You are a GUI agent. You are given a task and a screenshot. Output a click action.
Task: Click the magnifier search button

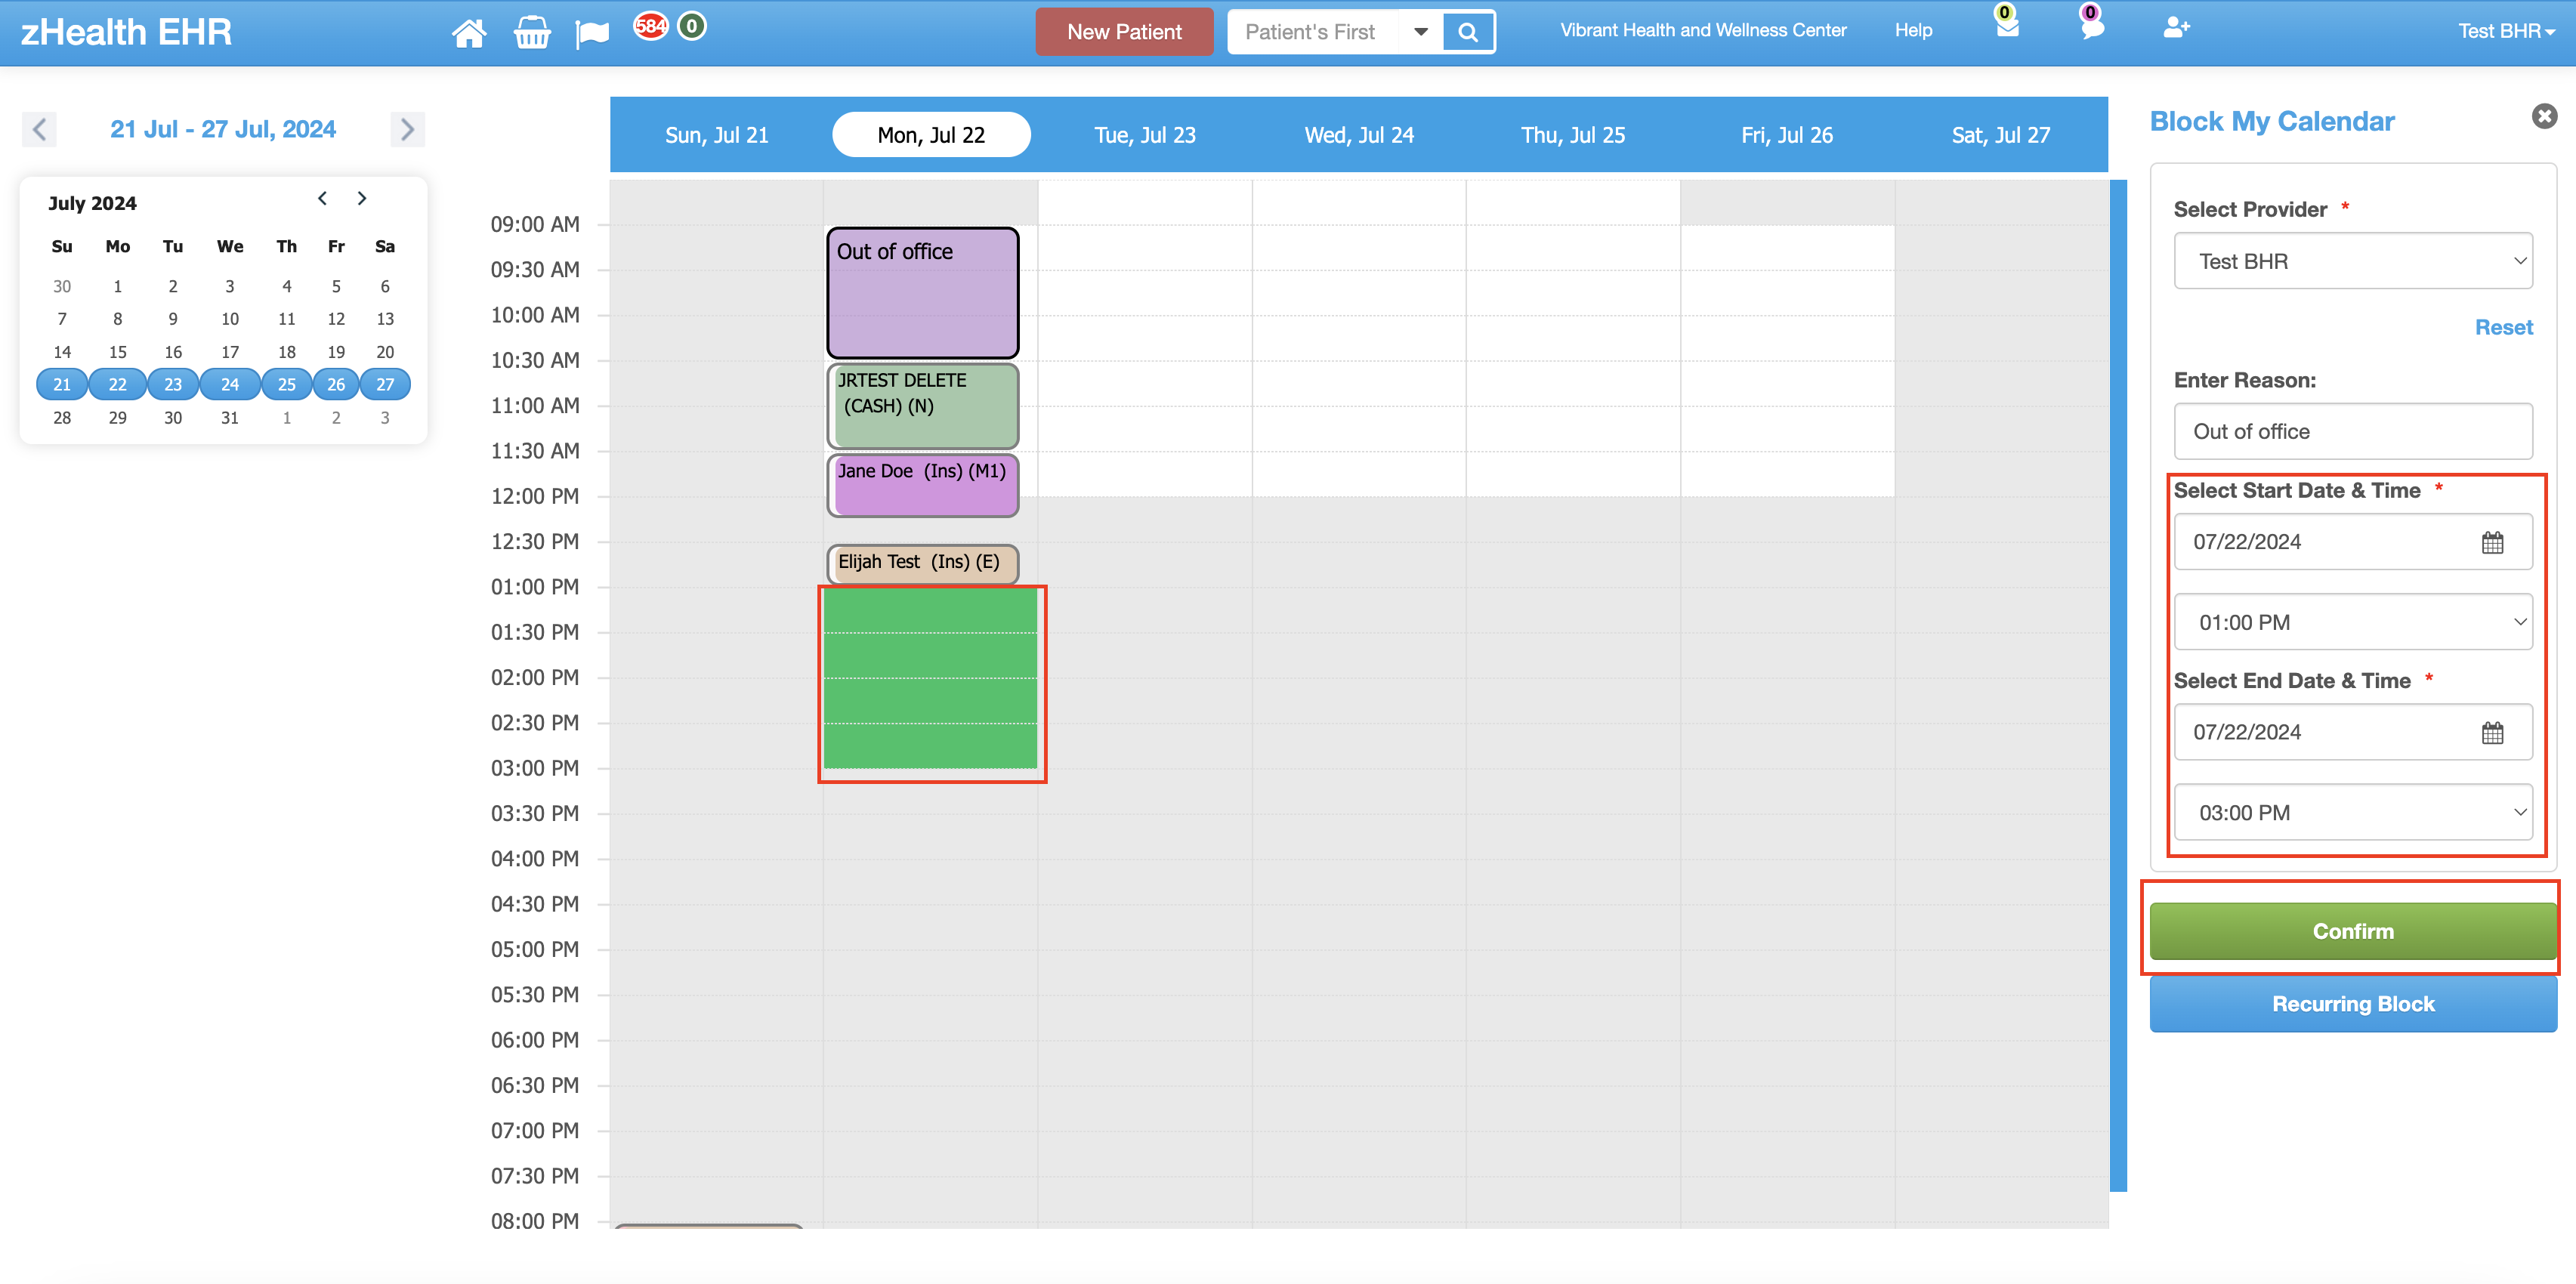1468,32
